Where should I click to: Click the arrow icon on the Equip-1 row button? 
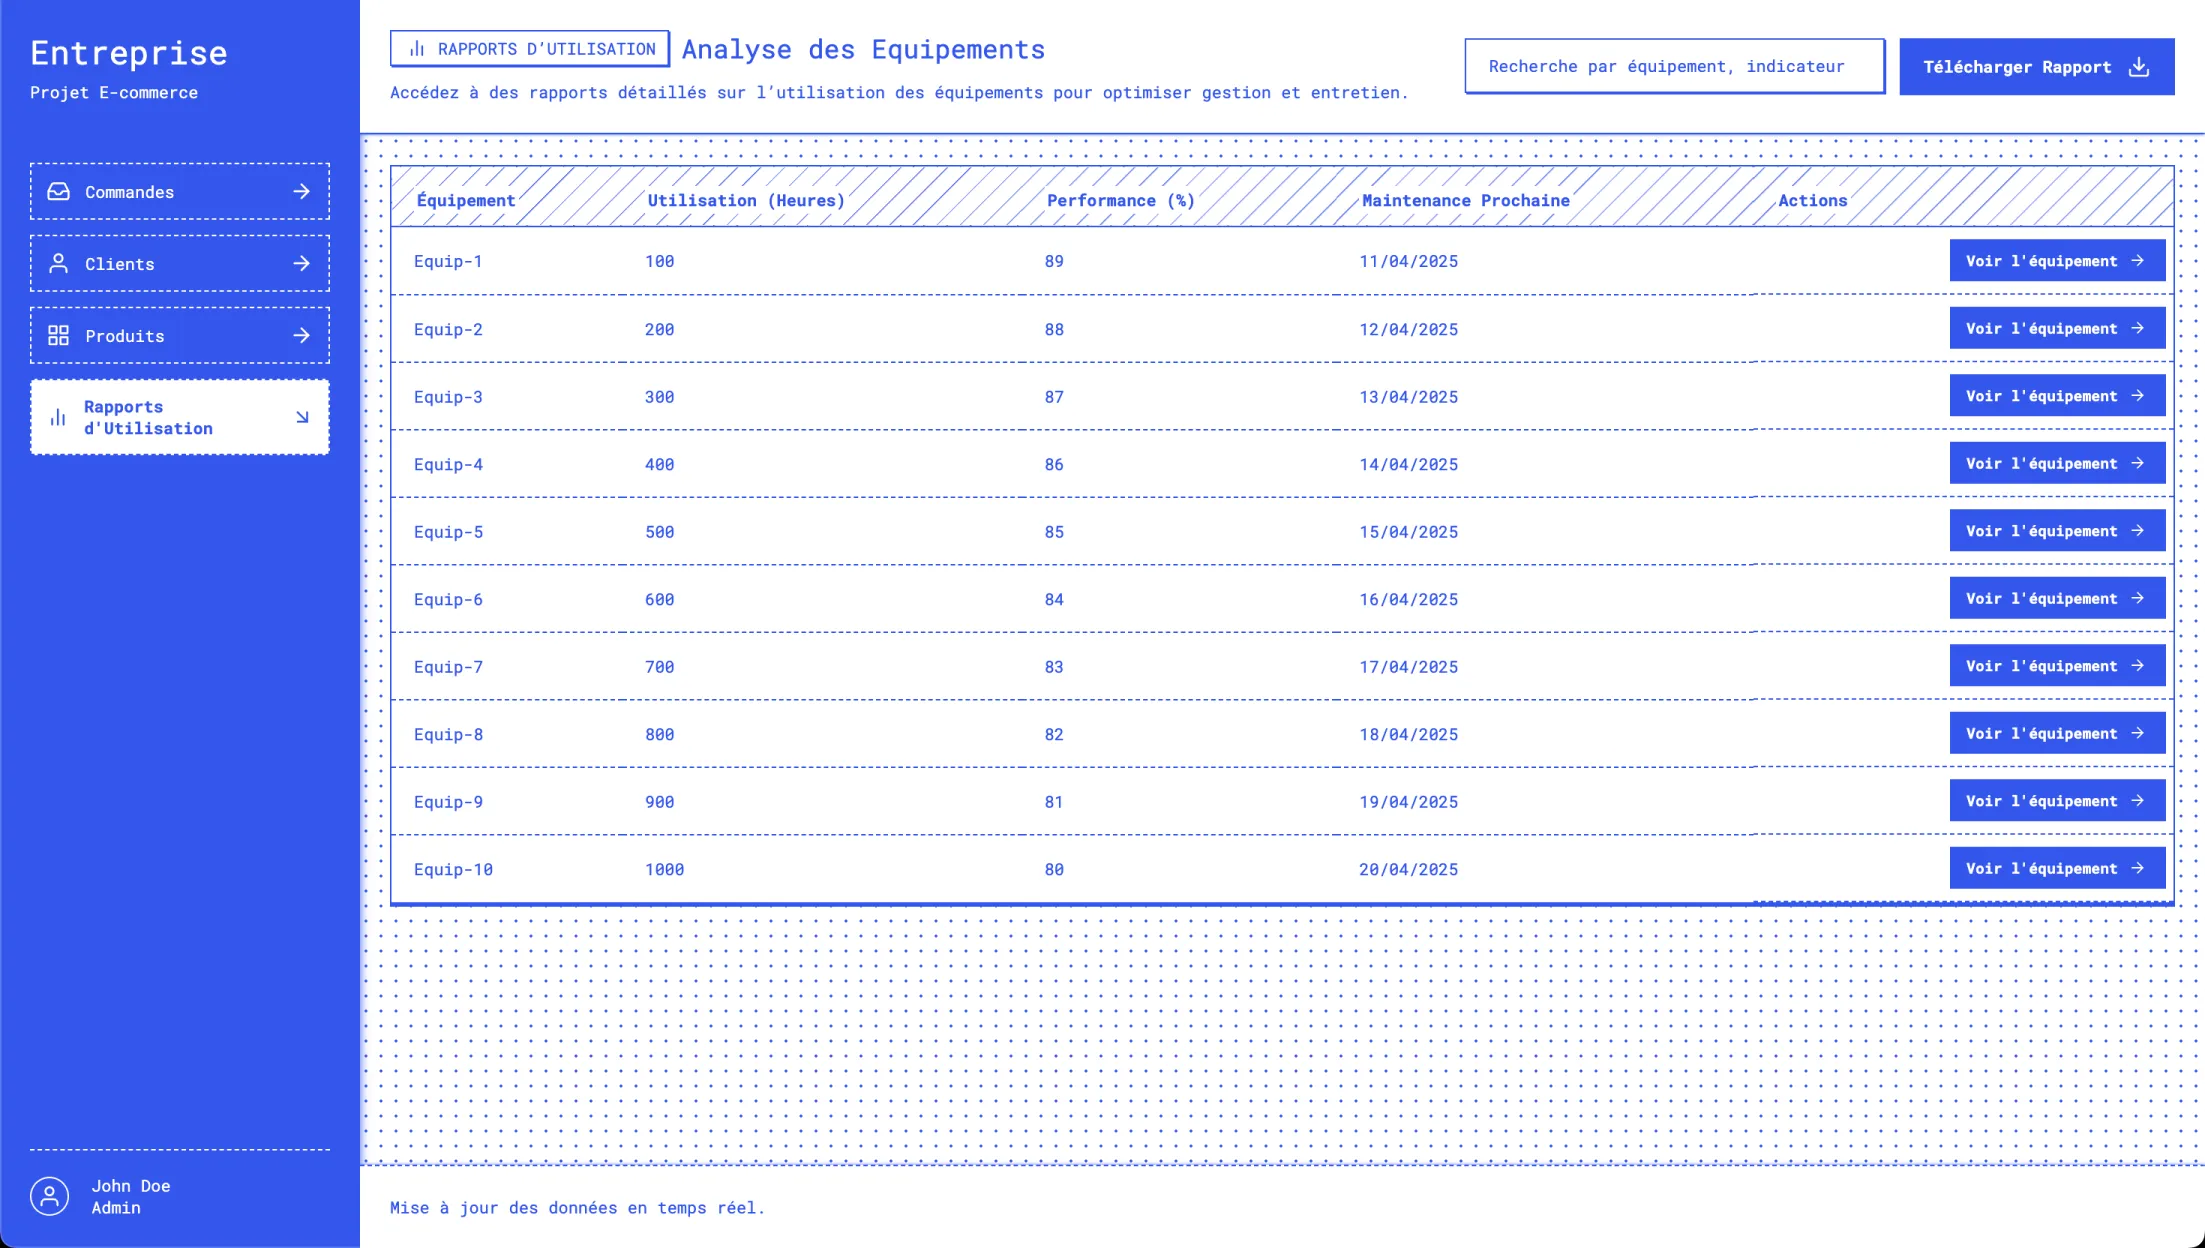point(2138,261)
